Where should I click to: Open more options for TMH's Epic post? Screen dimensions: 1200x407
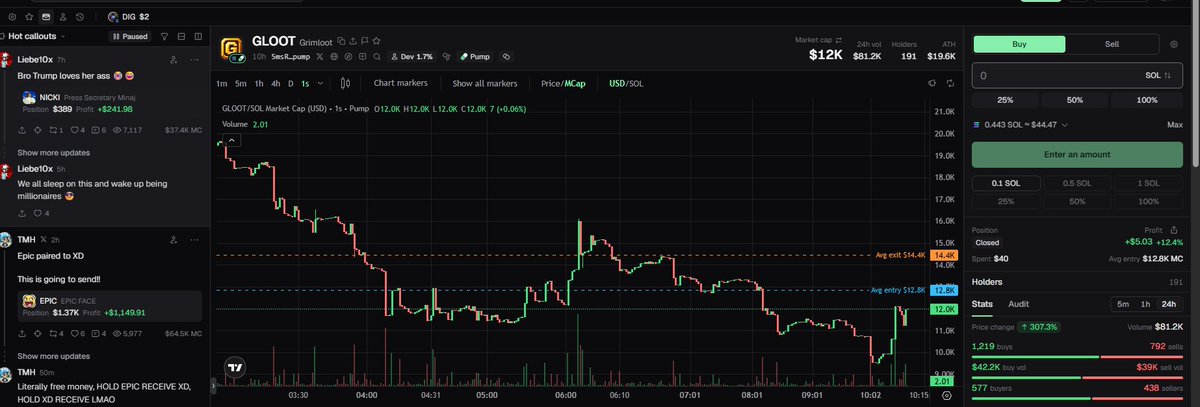(196, 240)
